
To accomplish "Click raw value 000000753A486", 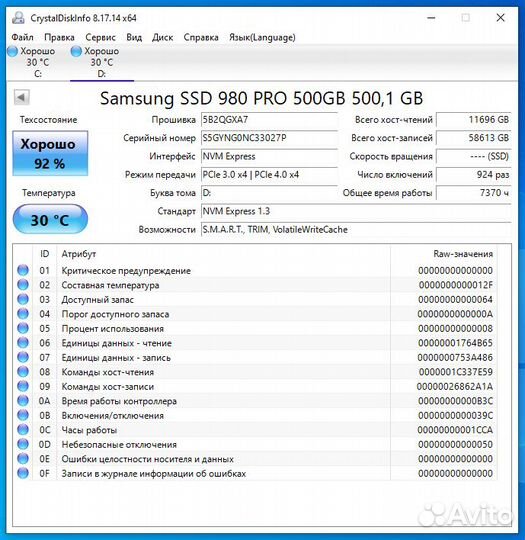I will 455,357.
